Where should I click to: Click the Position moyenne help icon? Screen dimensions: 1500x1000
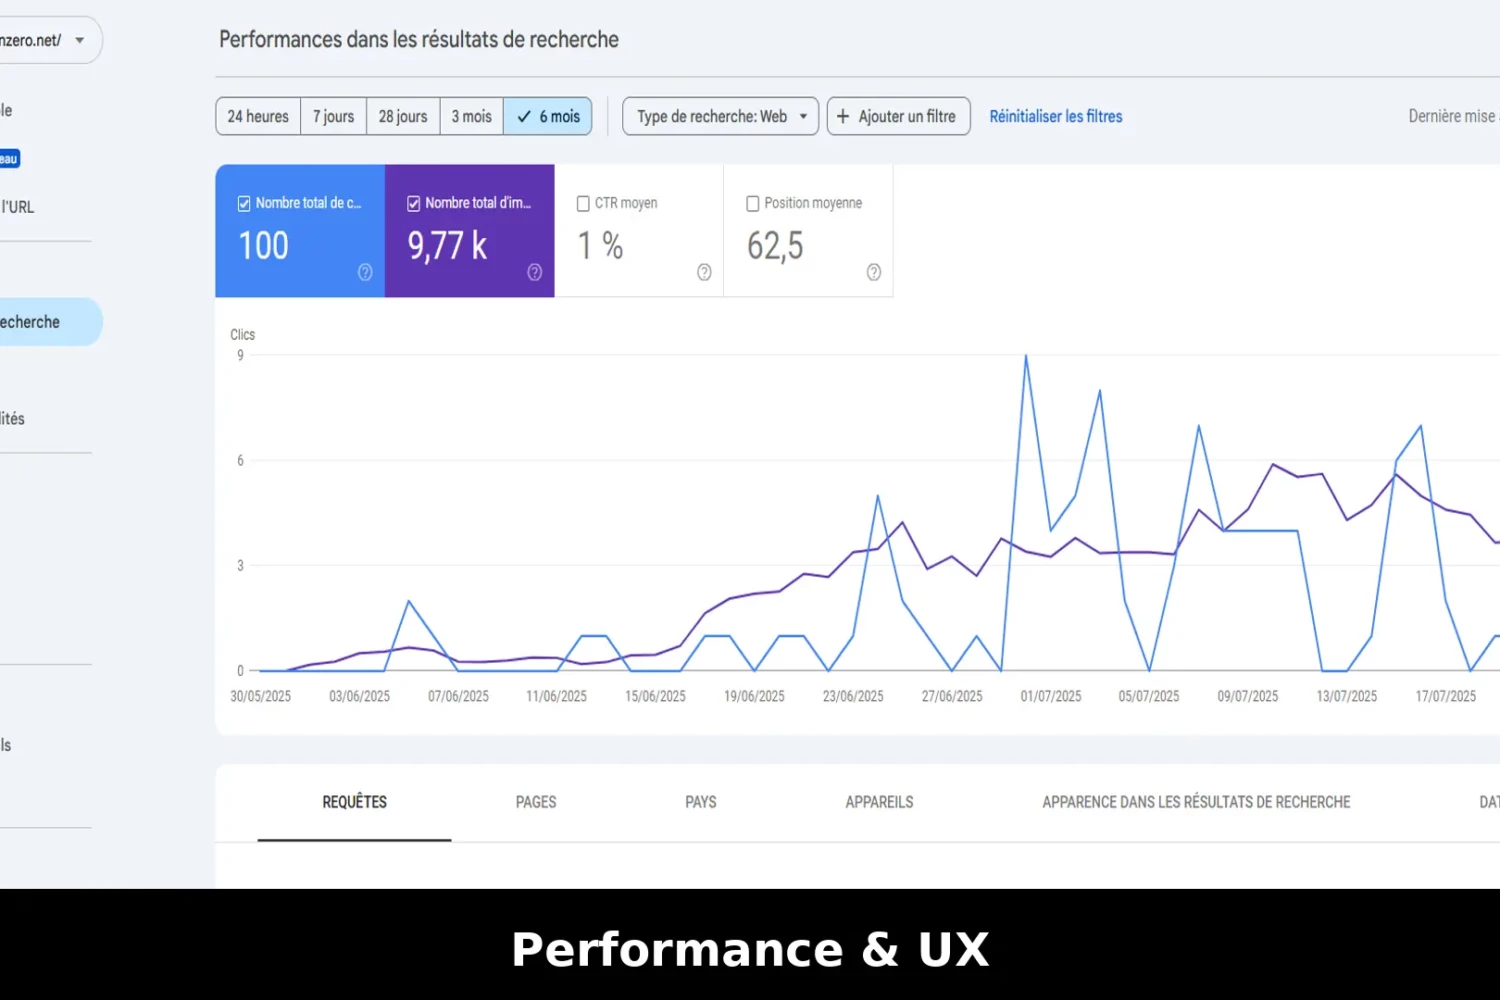(x=873, y=272)
